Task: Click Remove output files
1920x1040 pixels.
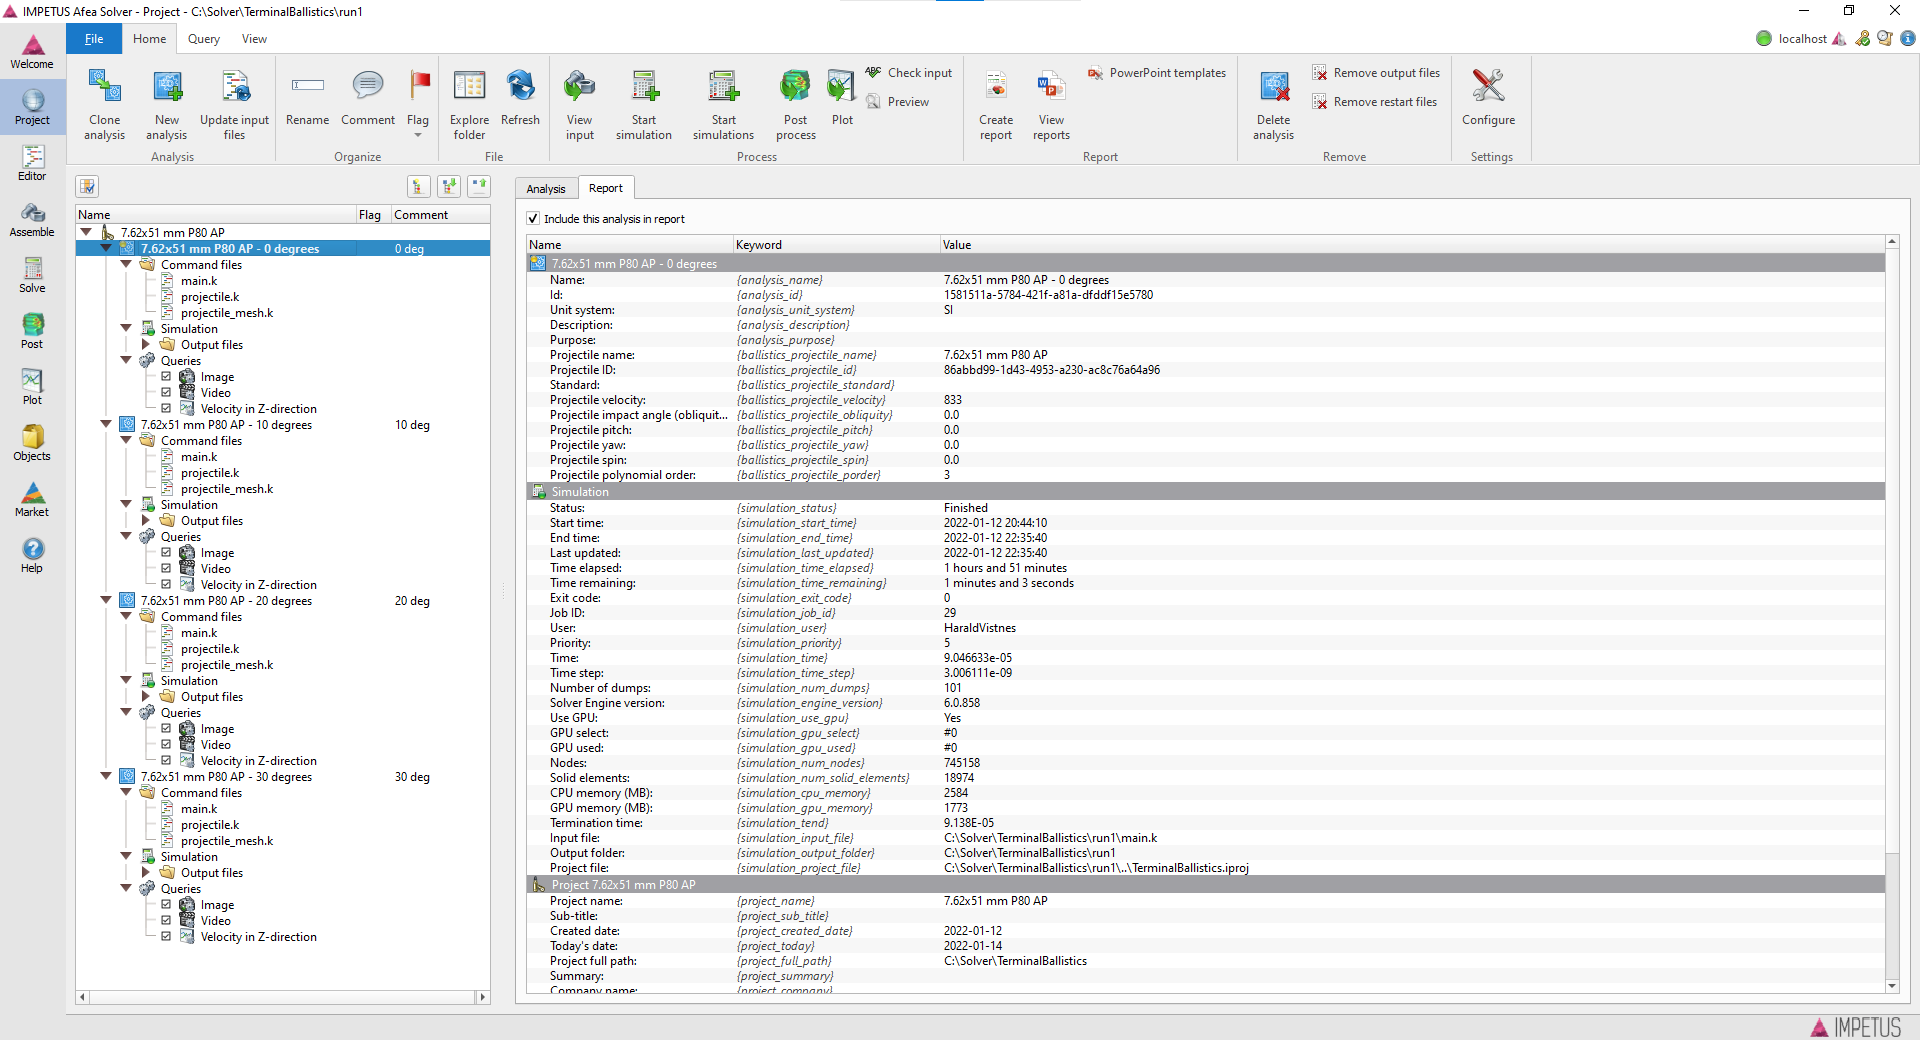Action: coord(1376,73)
